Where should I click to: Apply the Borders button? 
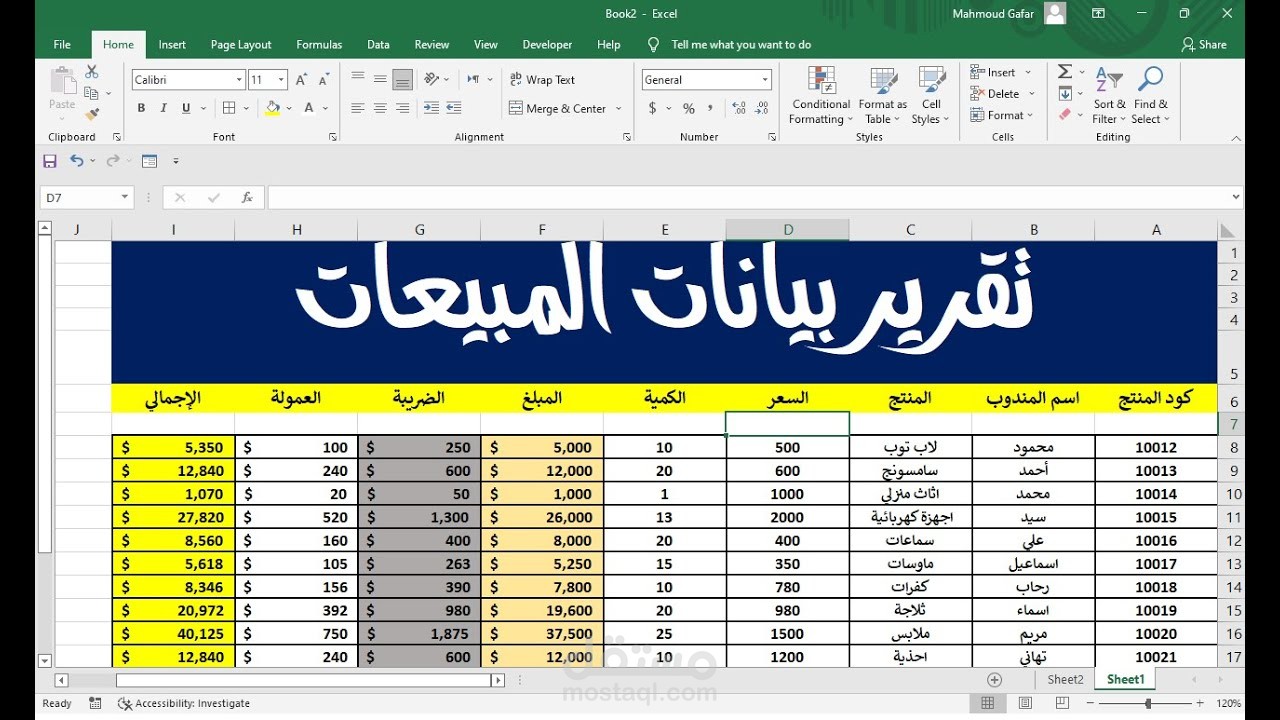[229, 108]
